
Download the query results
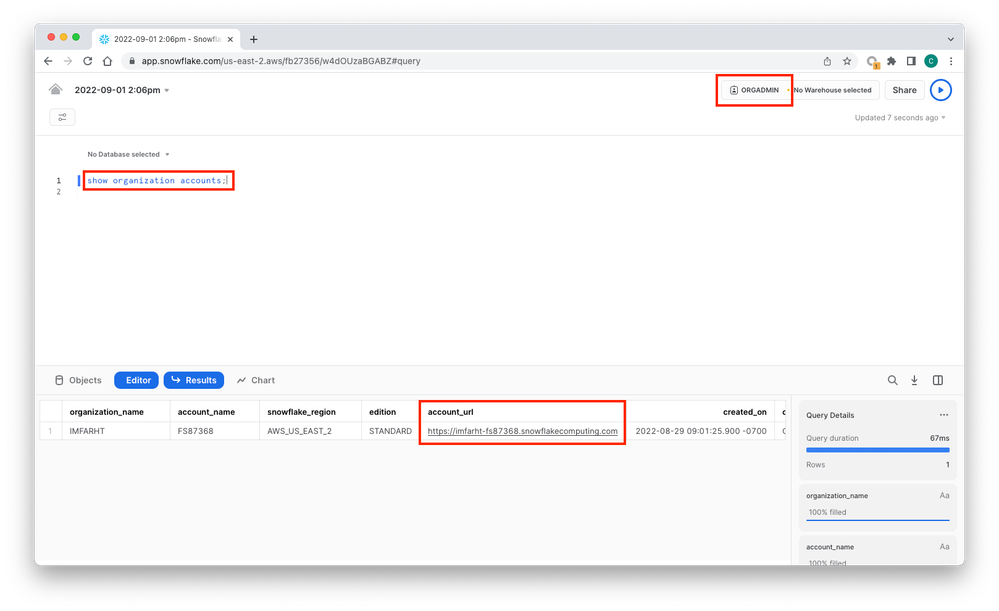[914, 380]
